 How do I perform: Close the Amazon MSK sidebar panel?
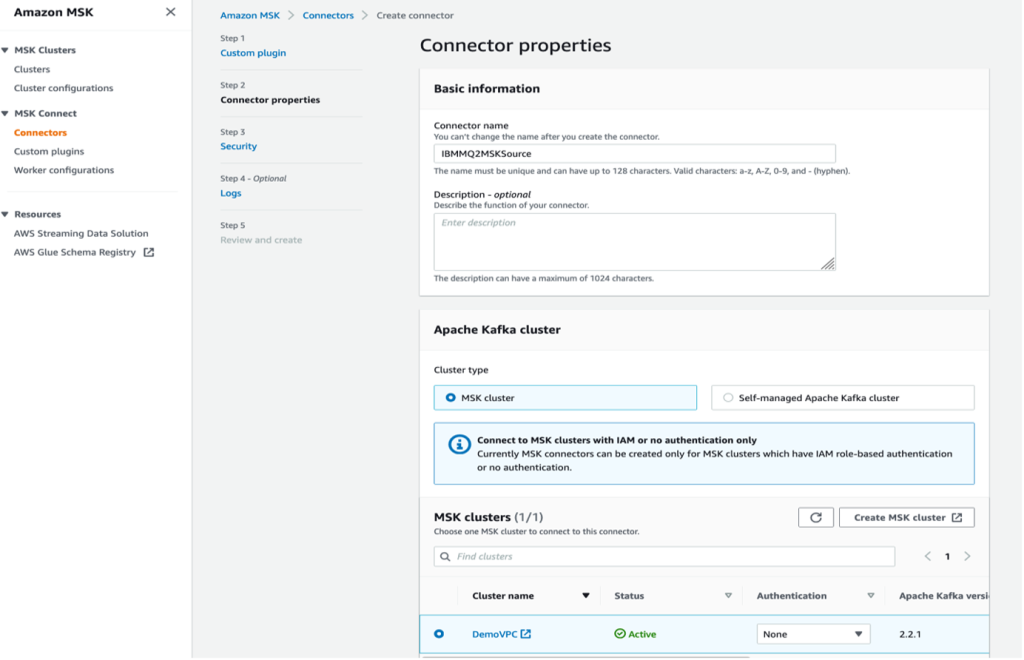coord(170,13)
